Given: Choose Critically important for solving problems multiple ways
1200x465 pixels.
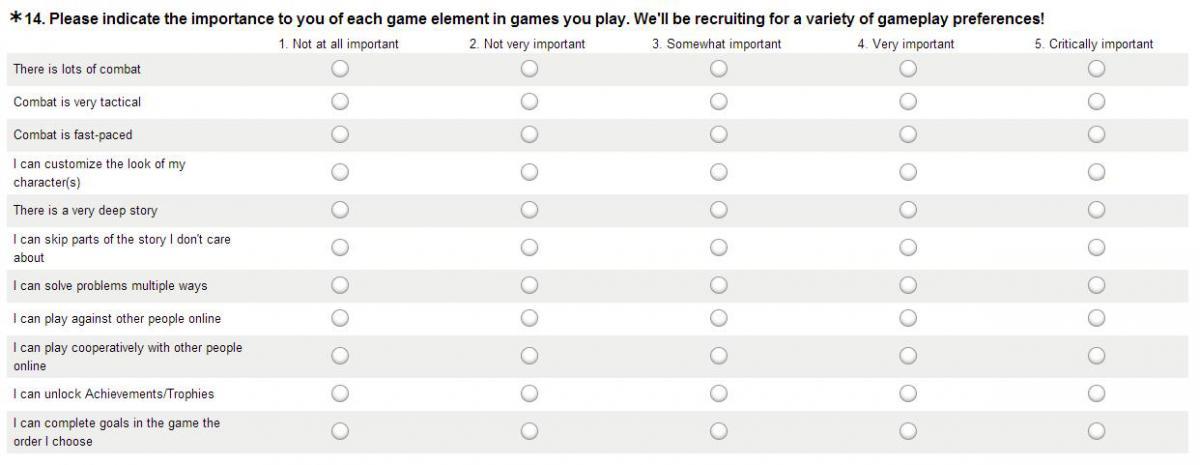Looking at the screenshot, I should [x=1097, y=285].
